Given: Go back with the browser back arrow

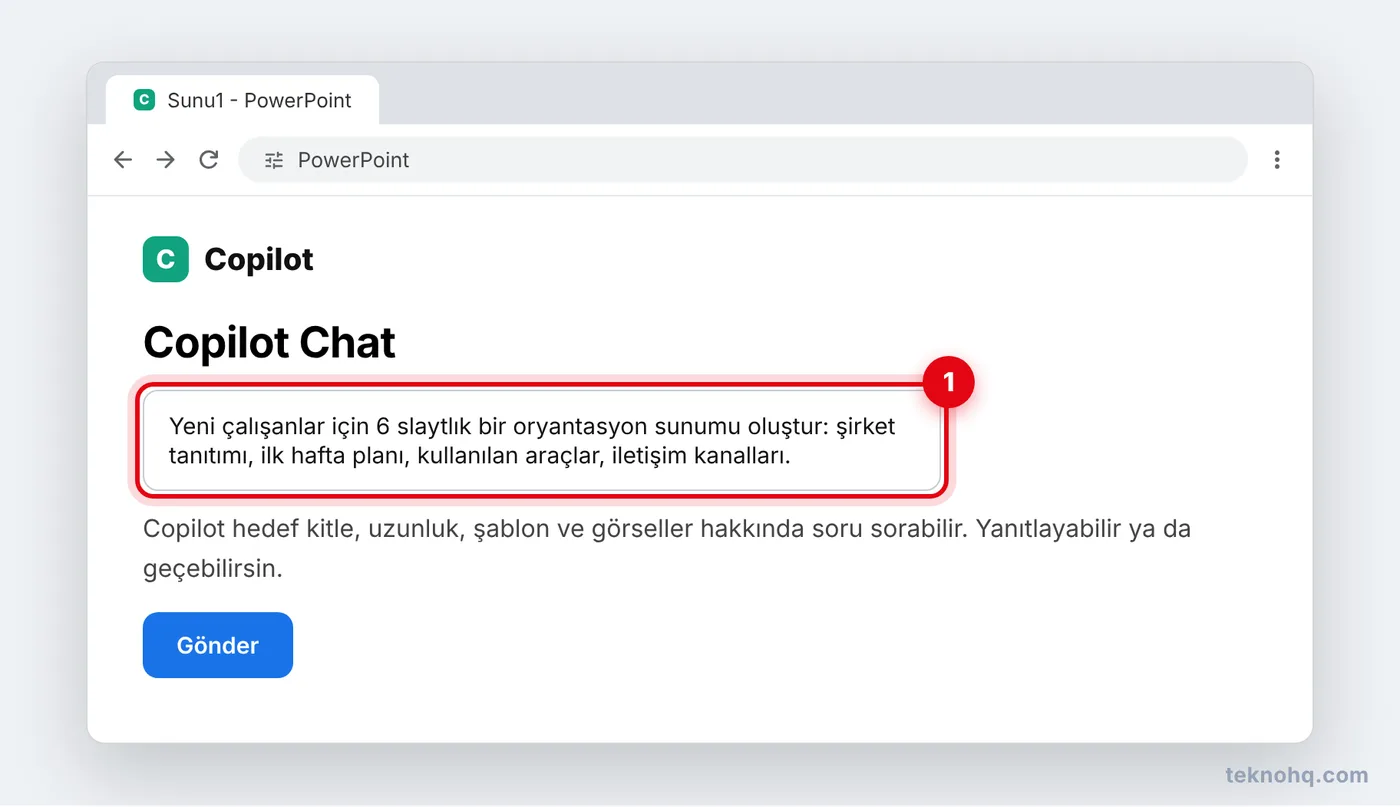Looking at the screenshot, I should [123, 160].
